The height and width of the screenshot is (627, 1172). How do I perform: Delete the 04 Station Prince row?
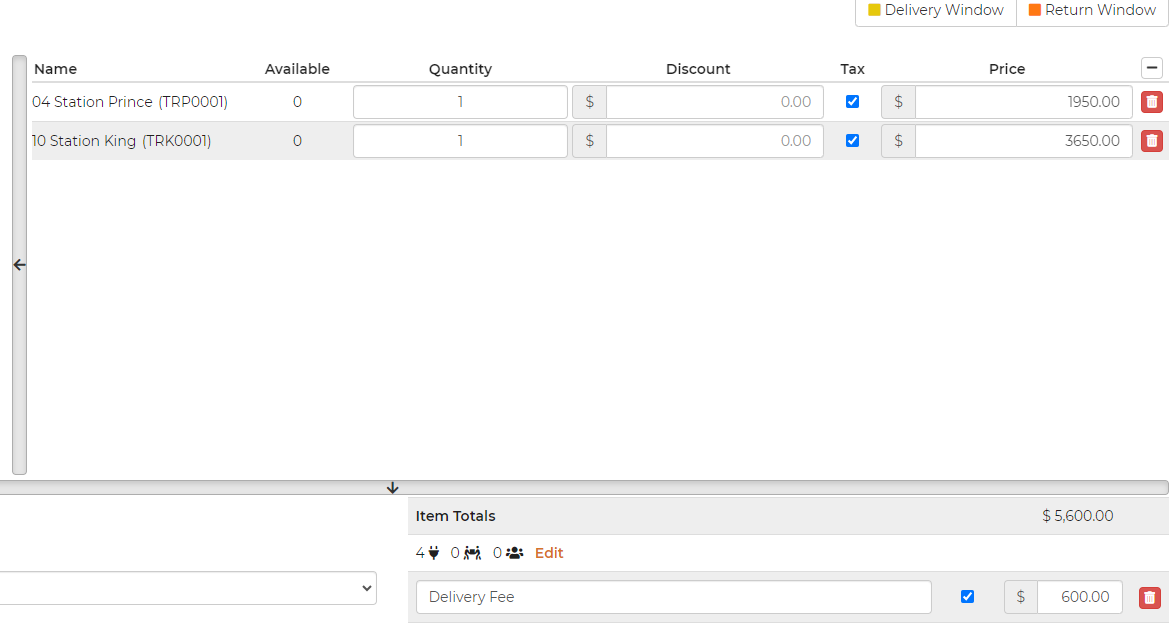click(x=1152, y=102)
